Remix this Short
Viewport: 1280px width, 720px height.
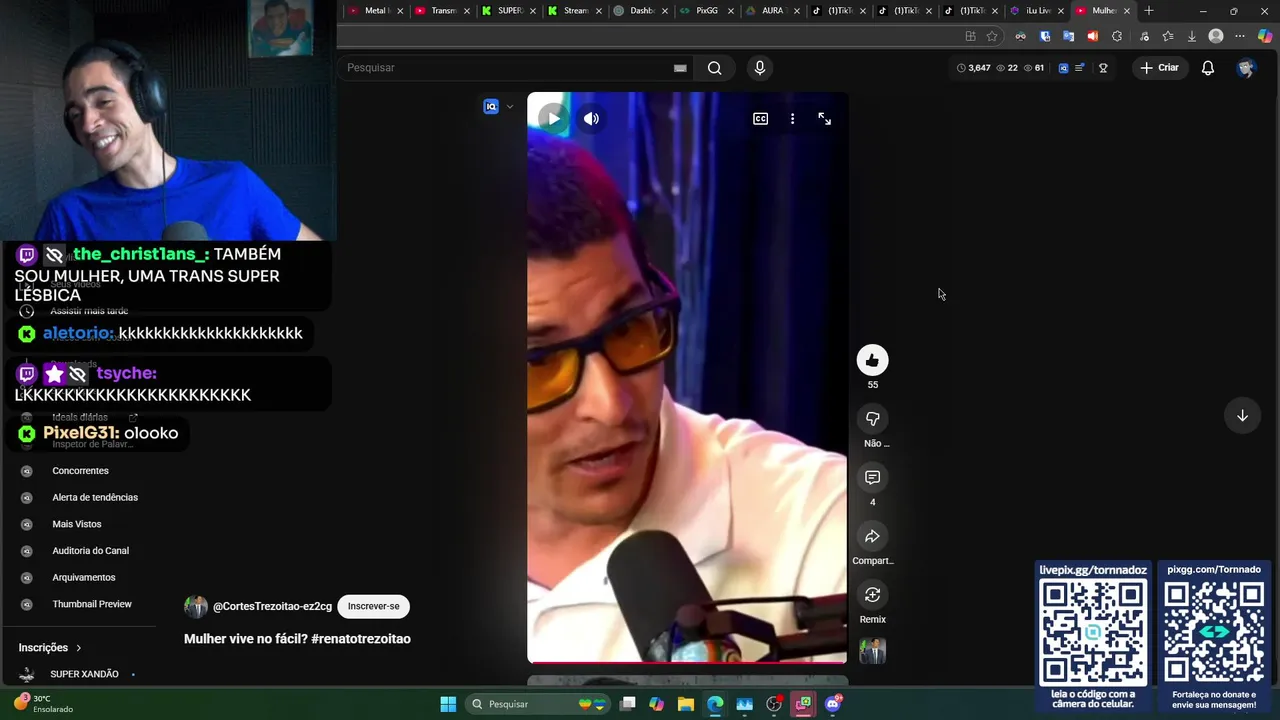pos(872,595)
